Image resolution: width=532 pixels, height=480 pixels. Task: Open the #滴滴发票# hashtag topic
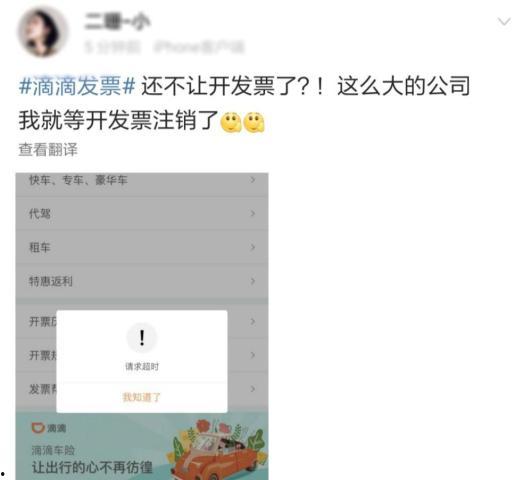[77, 86]
